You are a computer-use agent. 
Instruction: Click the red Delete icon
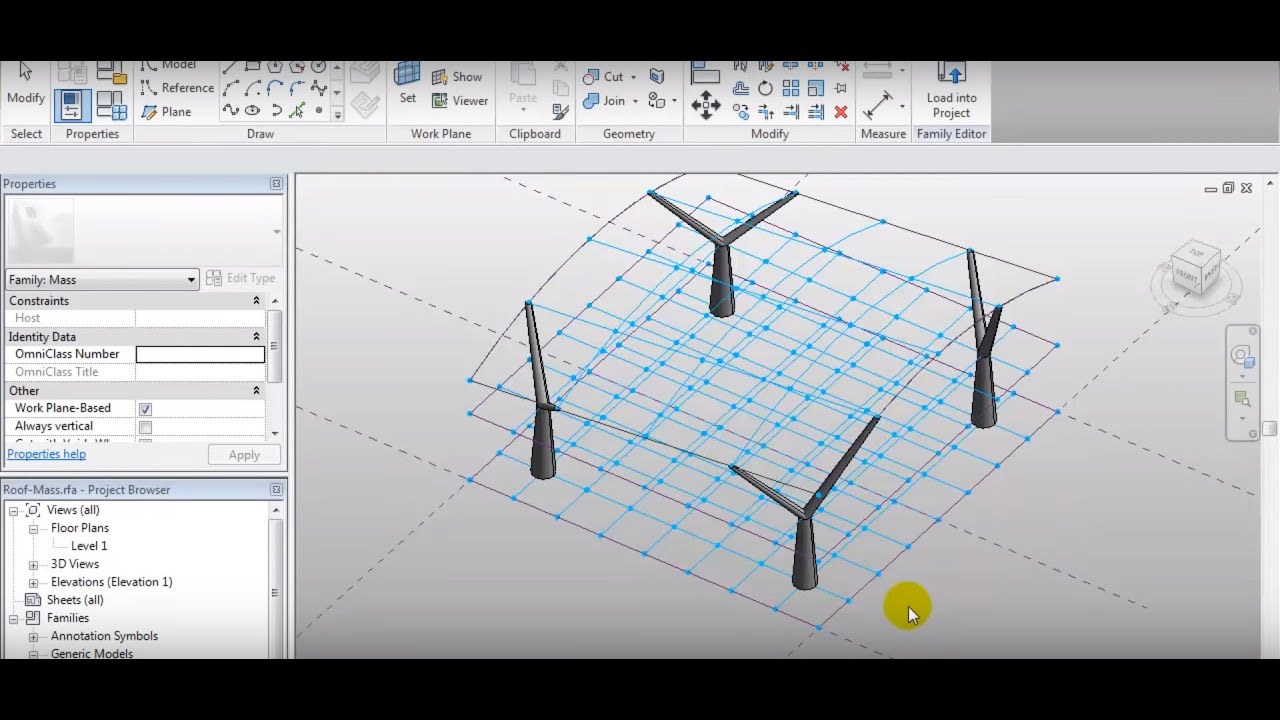pyautogui.click(x=841, y=112)
